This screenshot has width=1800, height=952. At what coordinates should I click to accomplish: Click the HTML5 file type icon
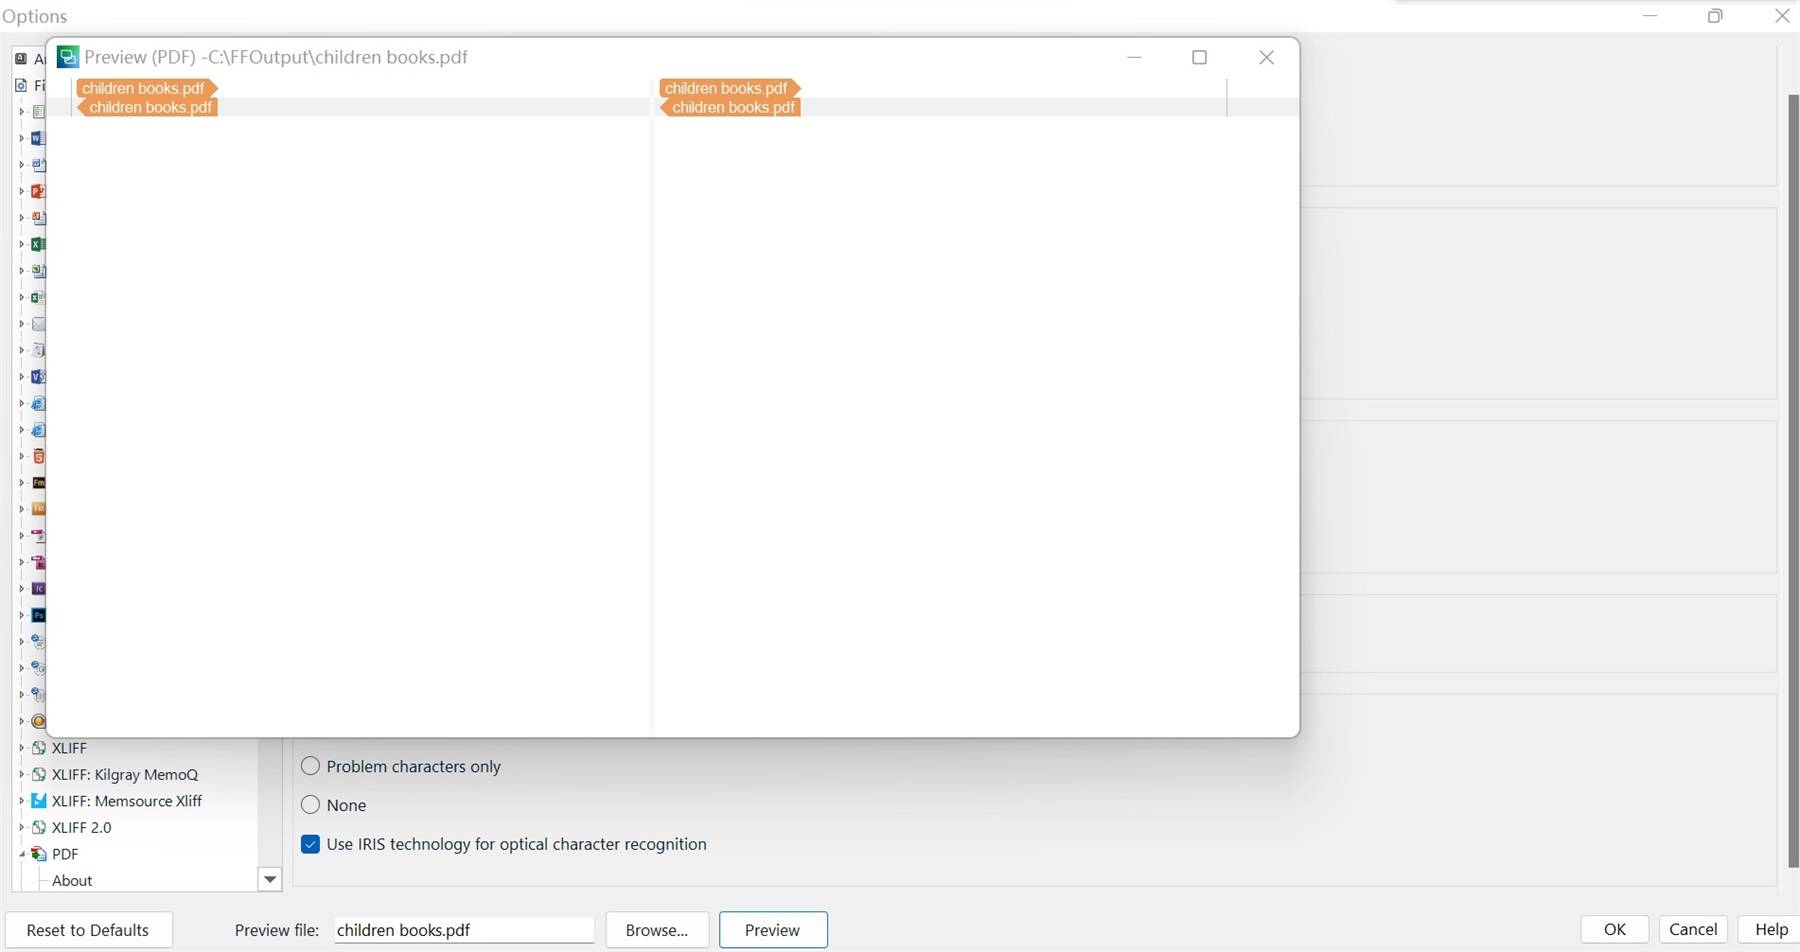[38, 456]
